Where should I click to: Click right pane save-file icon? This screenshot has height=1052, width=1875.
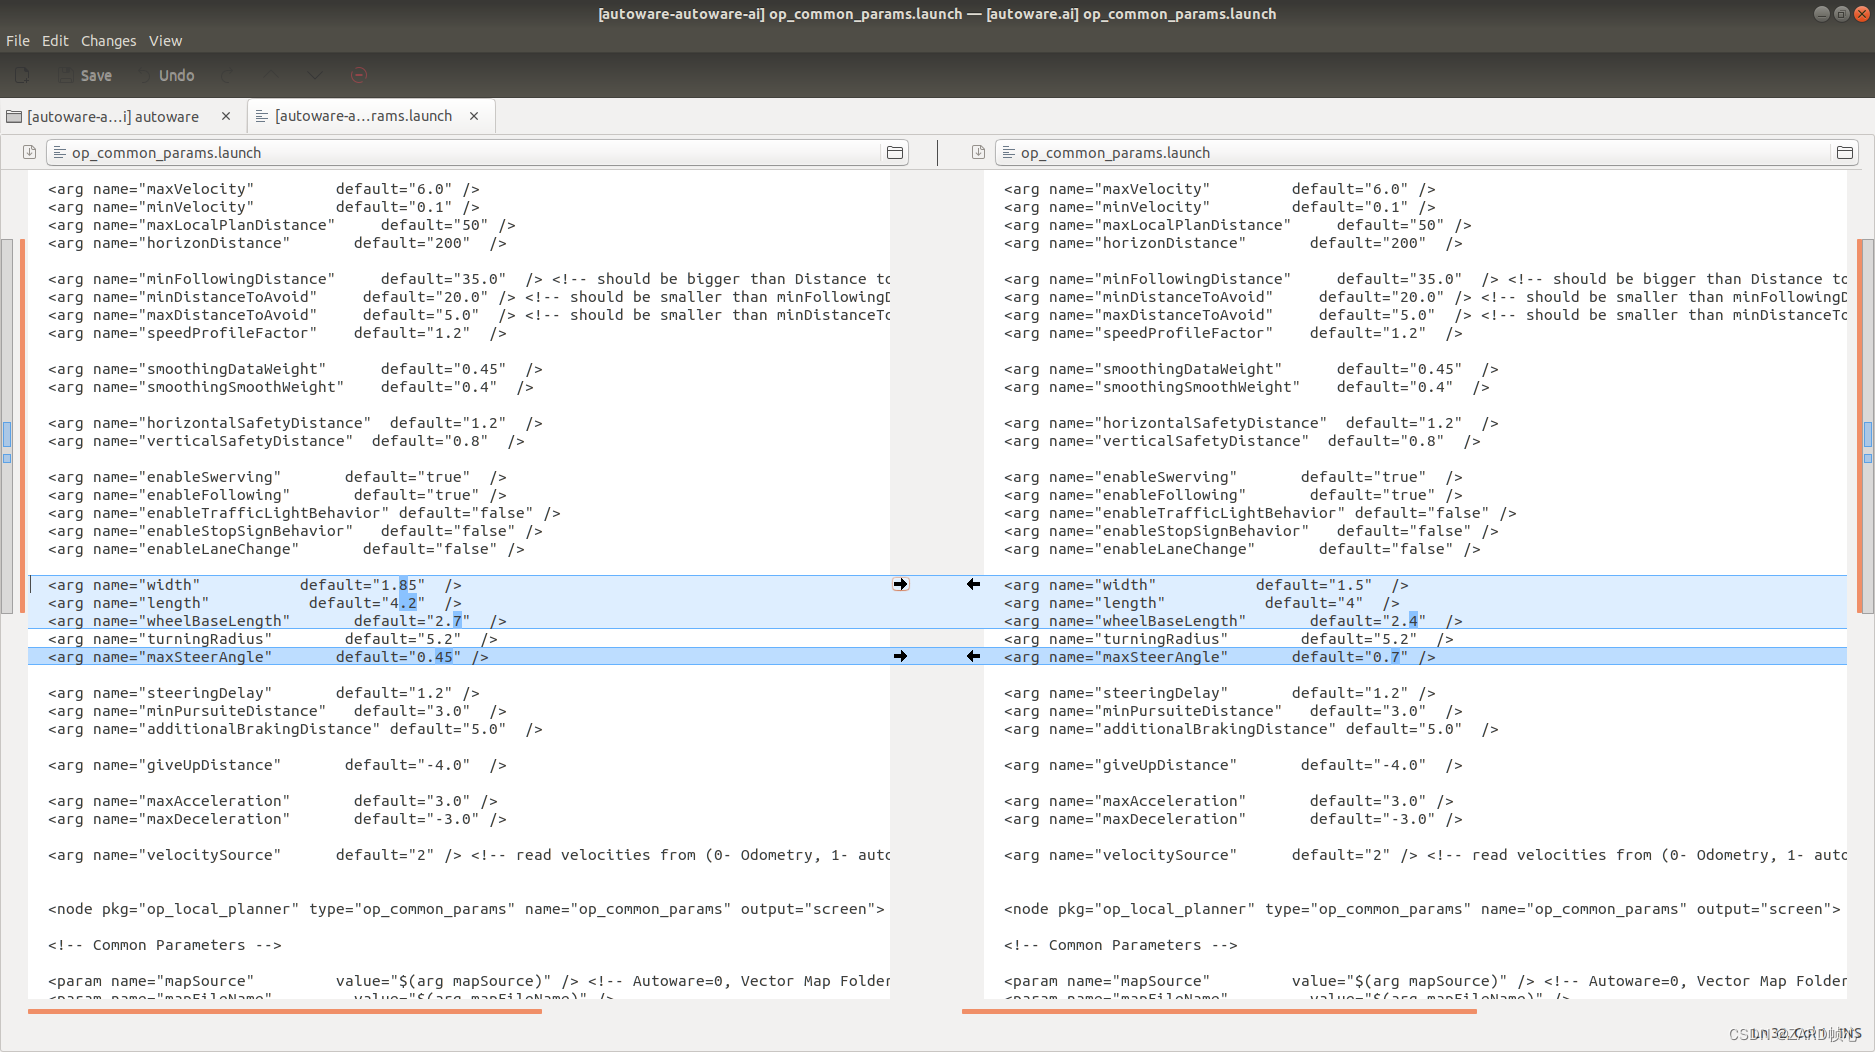[978, 152]
